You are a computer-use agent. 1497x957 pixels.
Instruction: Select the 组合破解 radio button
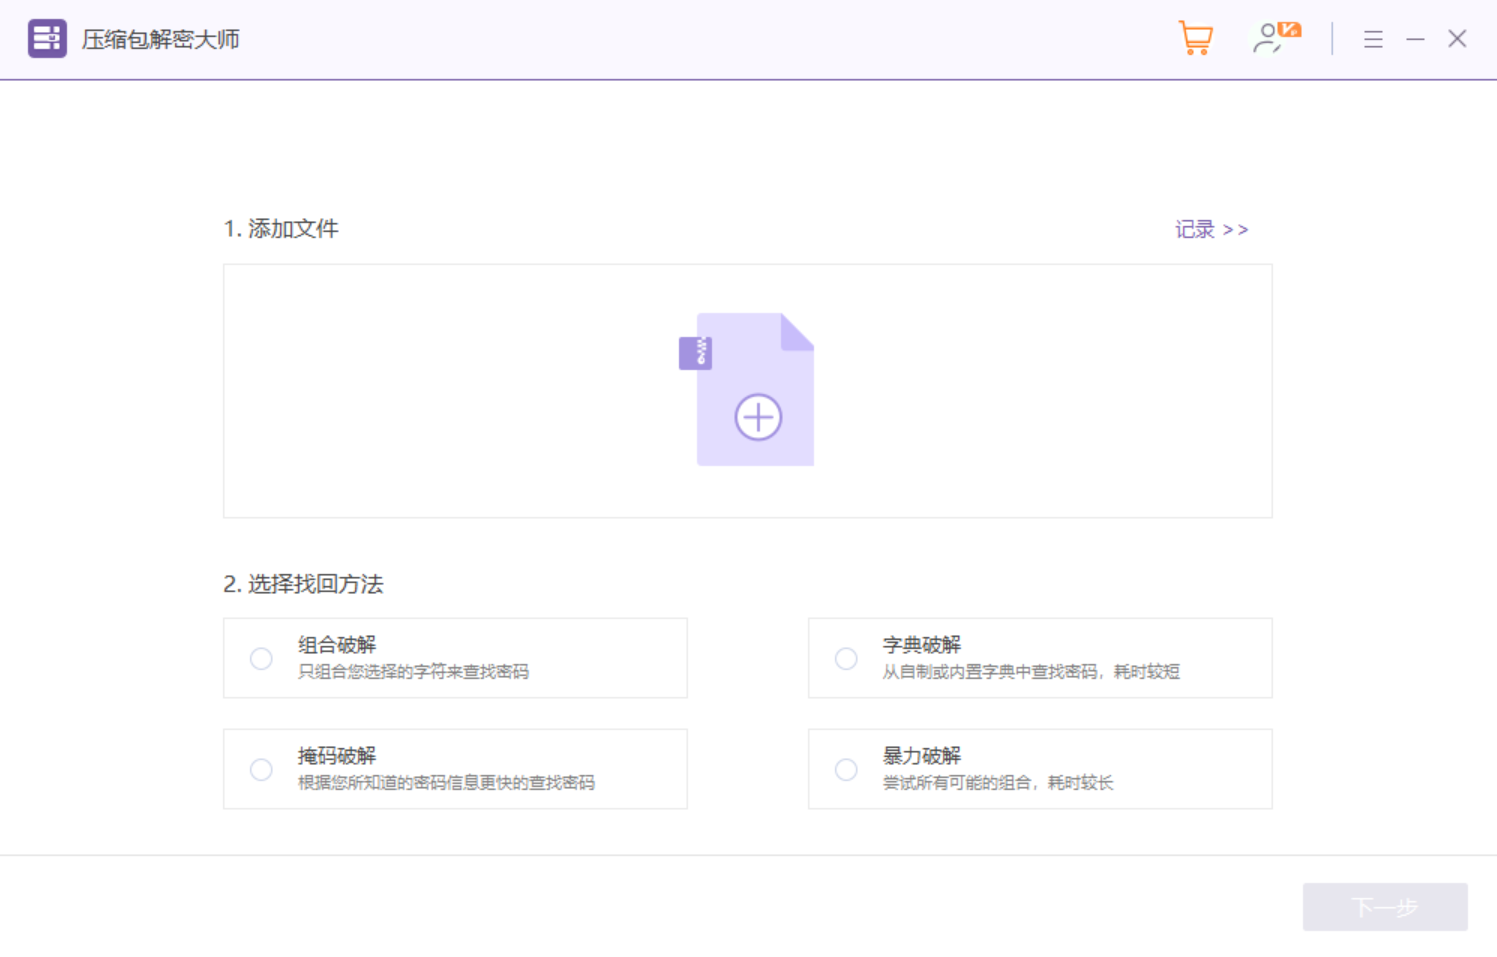pyautogui.click(x=261, y=658)
